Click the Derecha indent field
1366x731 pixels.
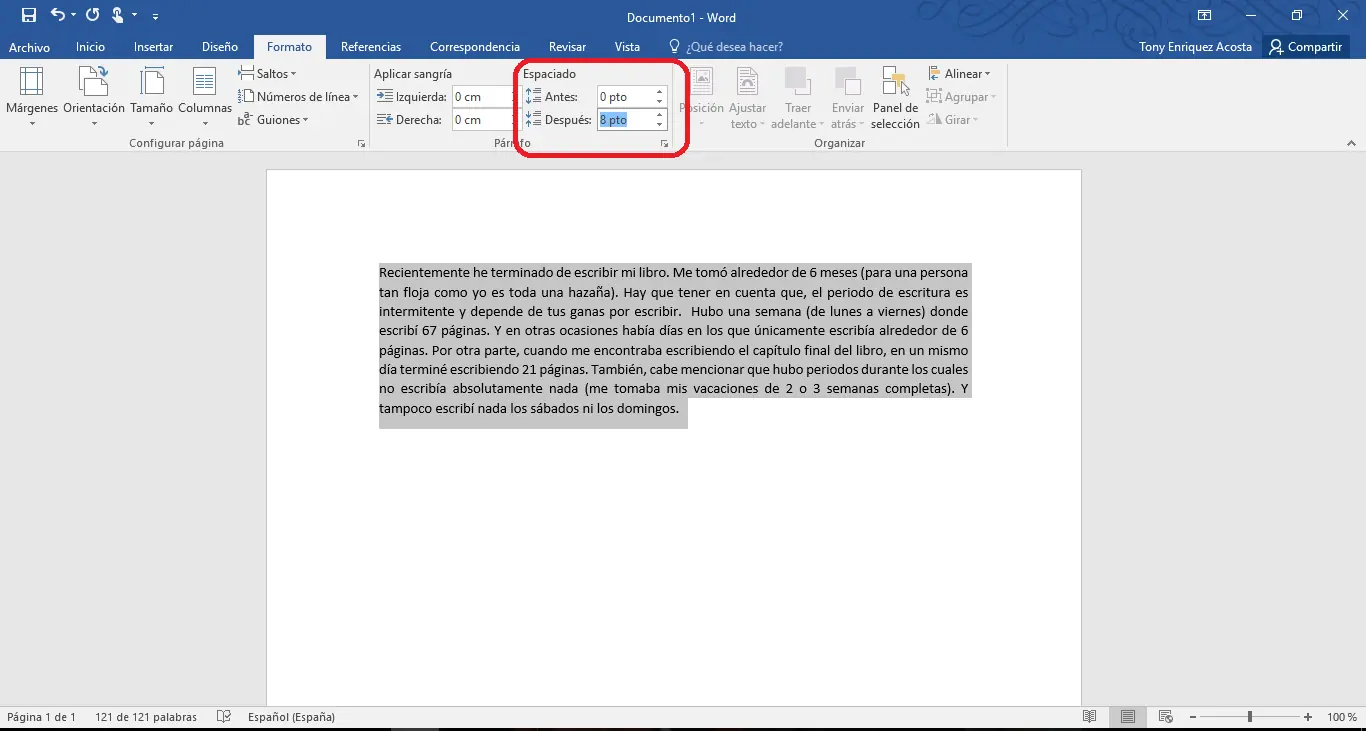[483, 120]
